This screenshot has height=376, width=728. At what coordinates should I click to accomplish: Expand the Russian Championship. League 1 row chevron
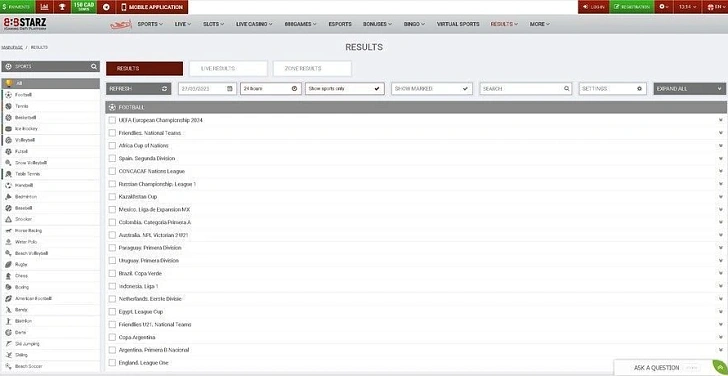click(x=721, y=184)
